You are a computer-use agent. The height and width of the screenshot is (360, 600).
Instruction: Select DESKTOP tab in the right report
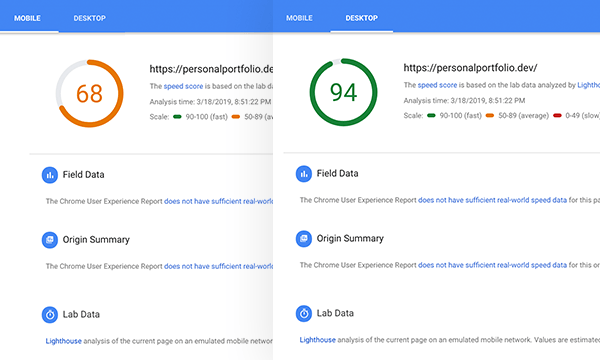point(362,18)
